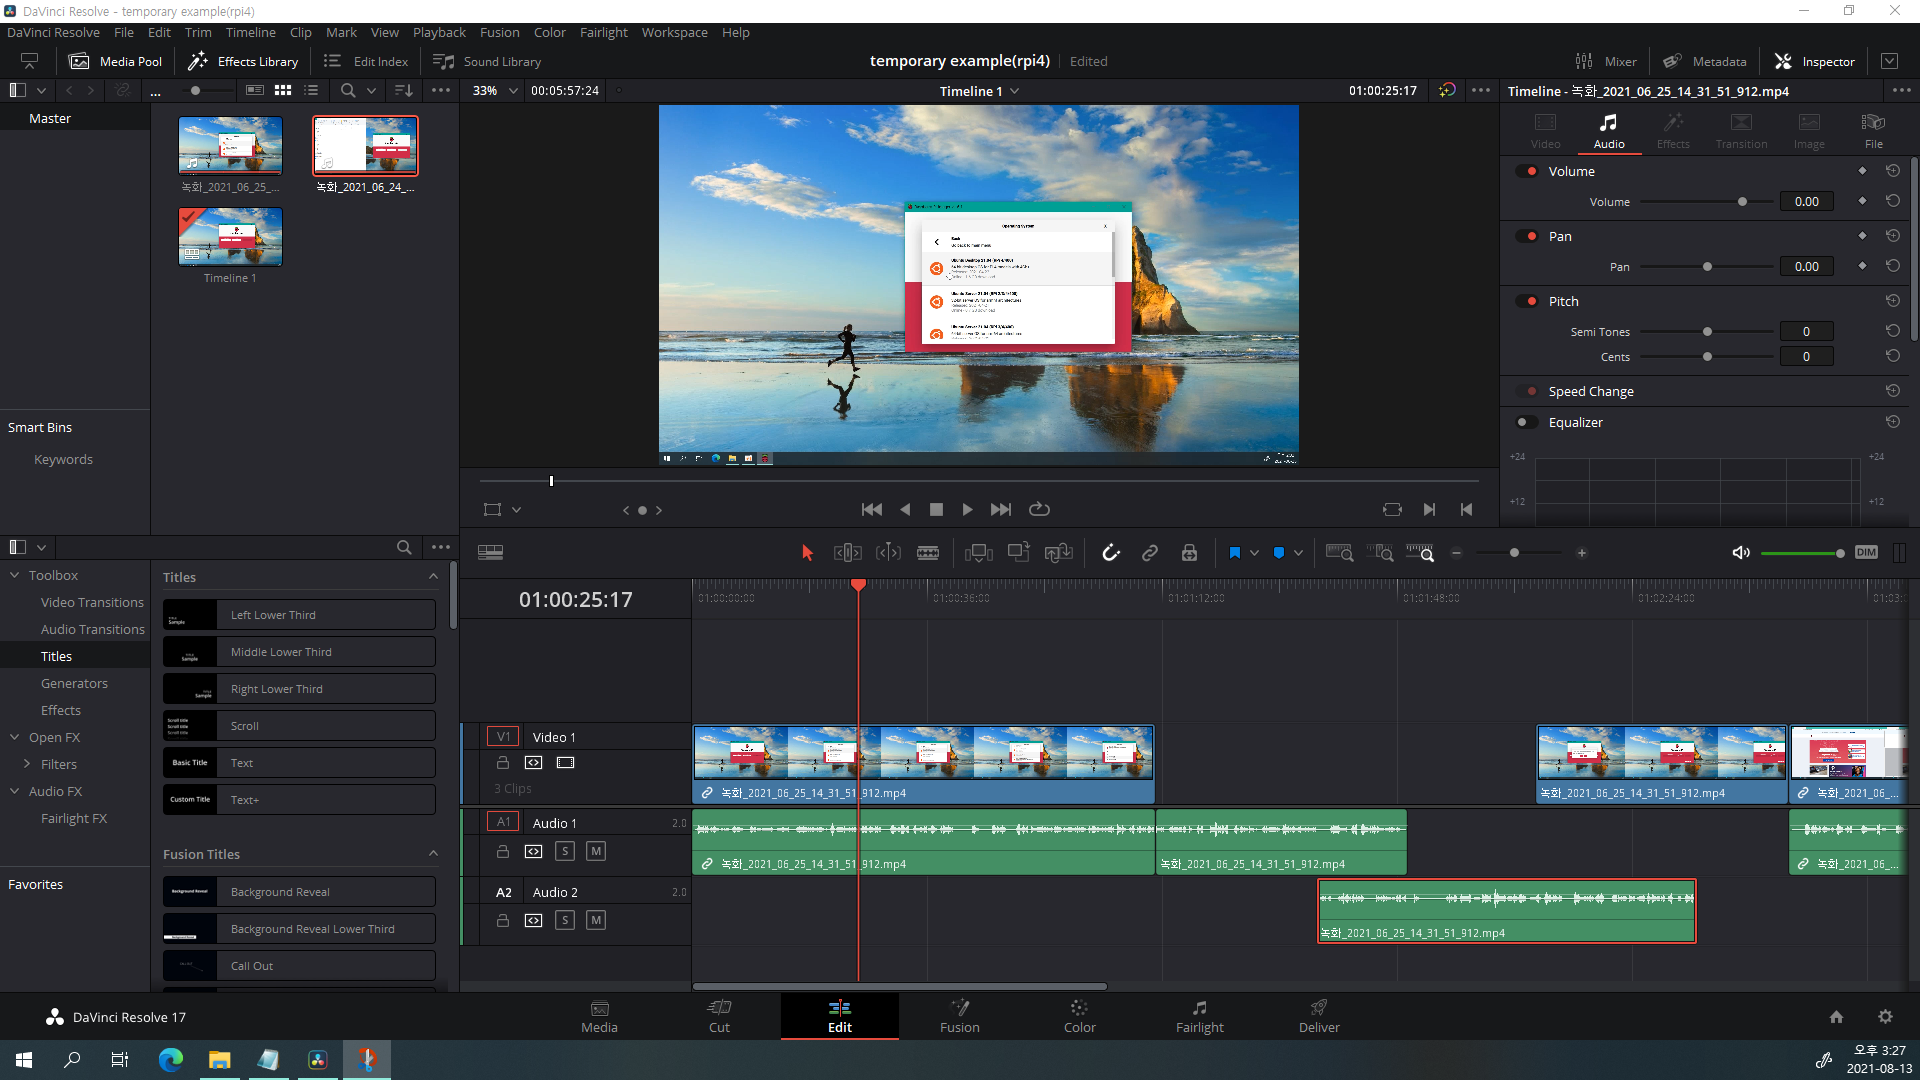The height and width of the screenshot is (1080, 1920).
Task: Open the Mixer panel
Action: (x=1606, y=61)
